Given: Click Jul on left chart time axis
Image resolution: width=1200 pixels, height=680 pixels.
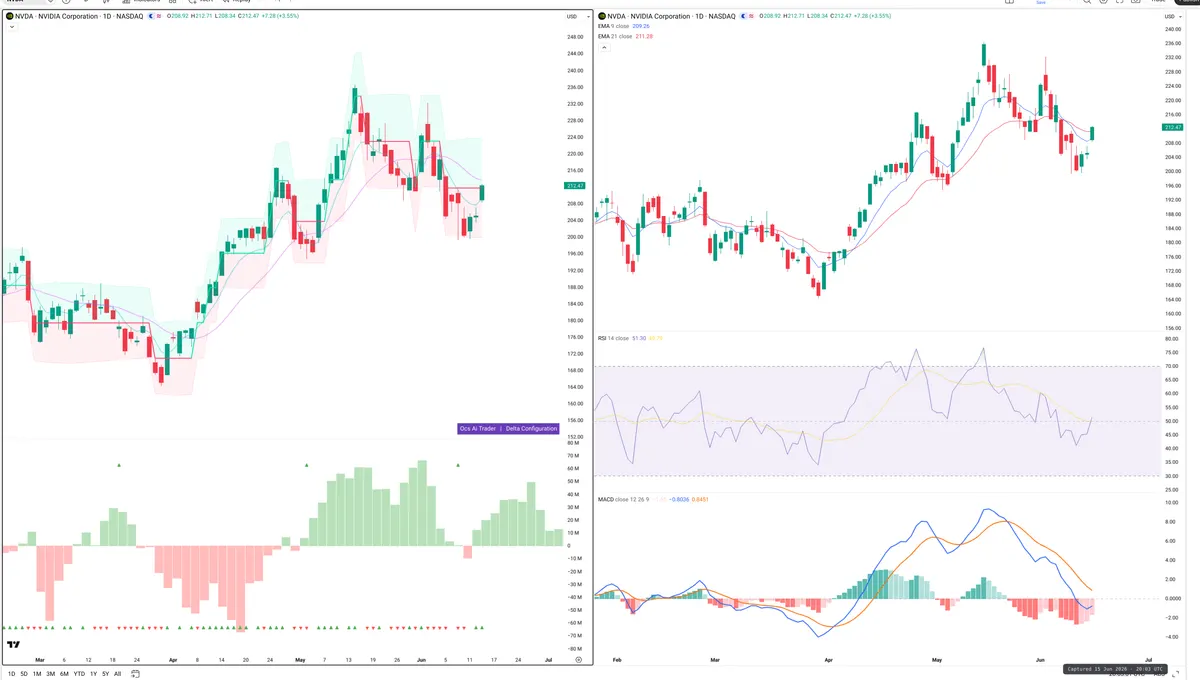Looking at the screenshot, I should (546, 660).
